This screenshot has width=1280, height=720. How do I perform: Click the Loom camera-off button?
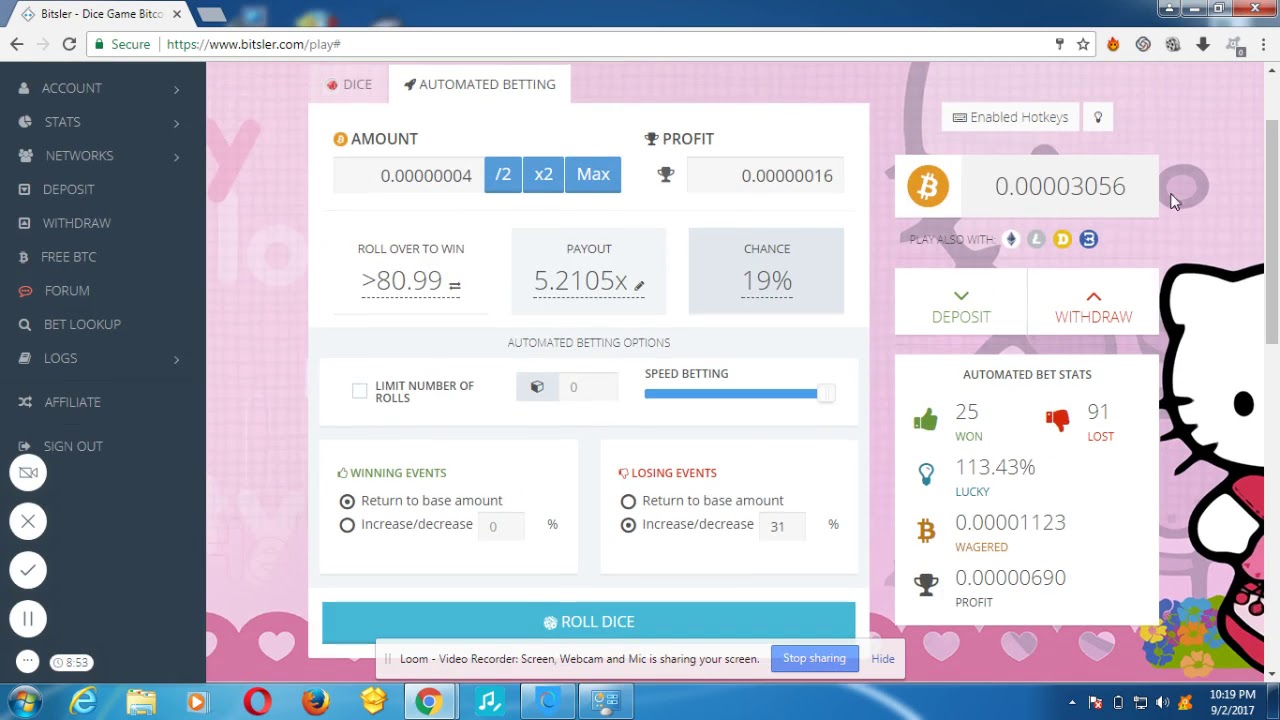pyautogui.click(x=28, y=472)
